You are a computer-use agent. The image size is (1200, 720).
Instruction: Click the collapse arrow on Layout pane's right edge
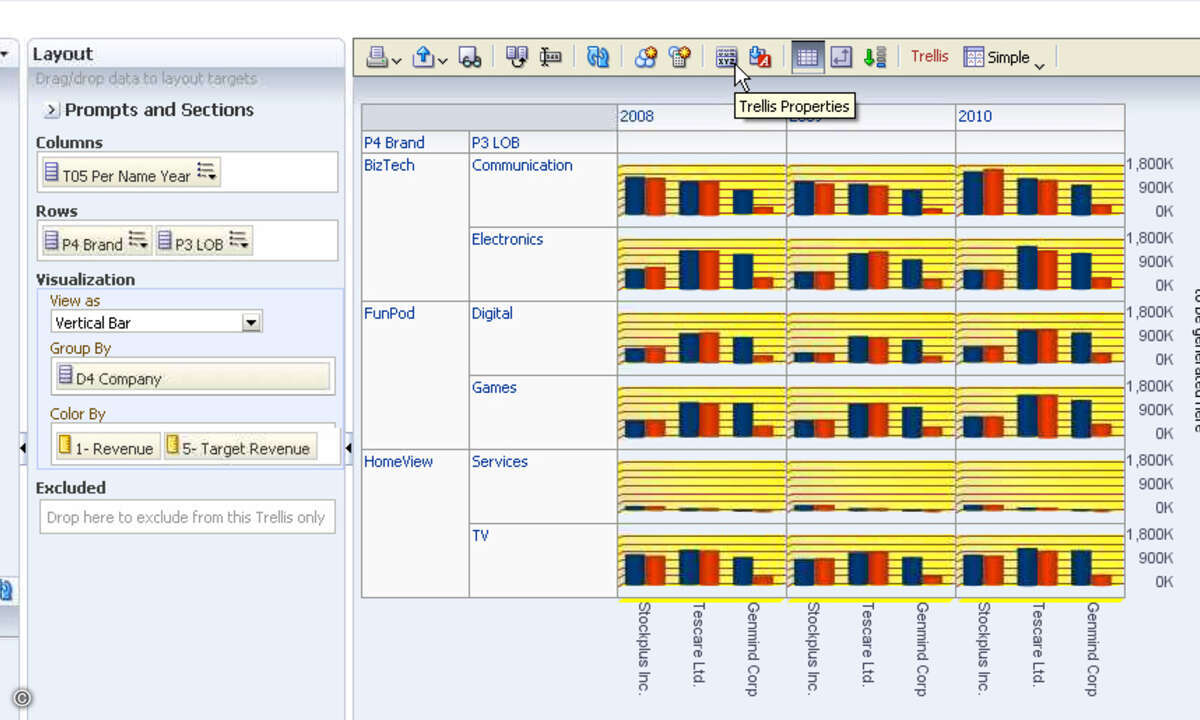click(x=348, y=448)
